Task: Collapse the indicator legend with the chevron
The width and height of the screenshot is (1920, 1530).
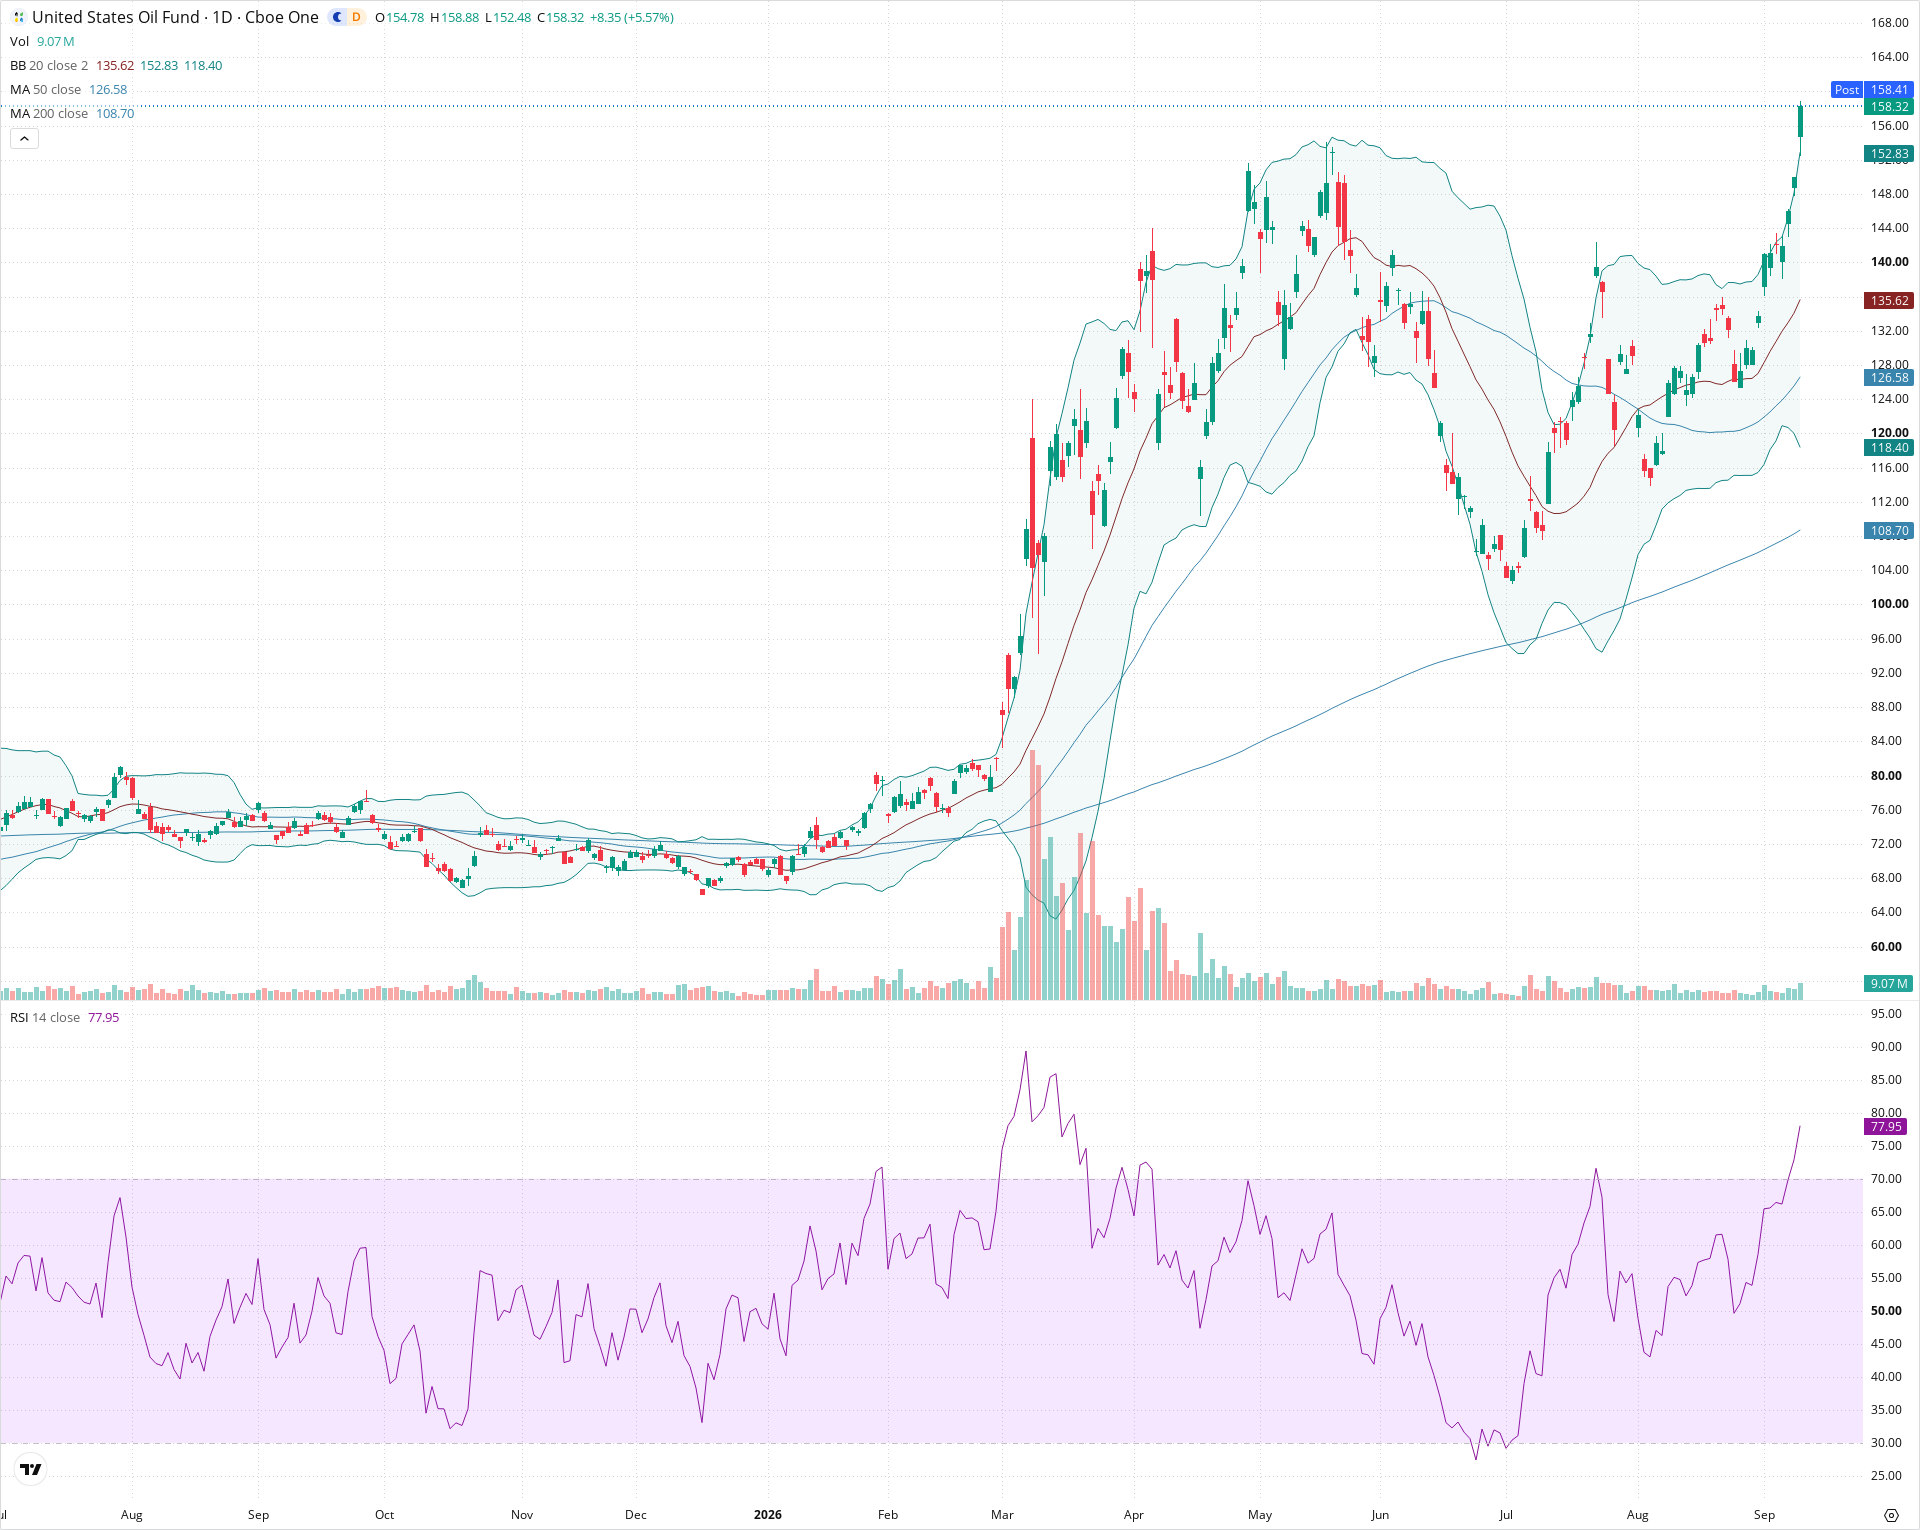Action: [24, 138]
